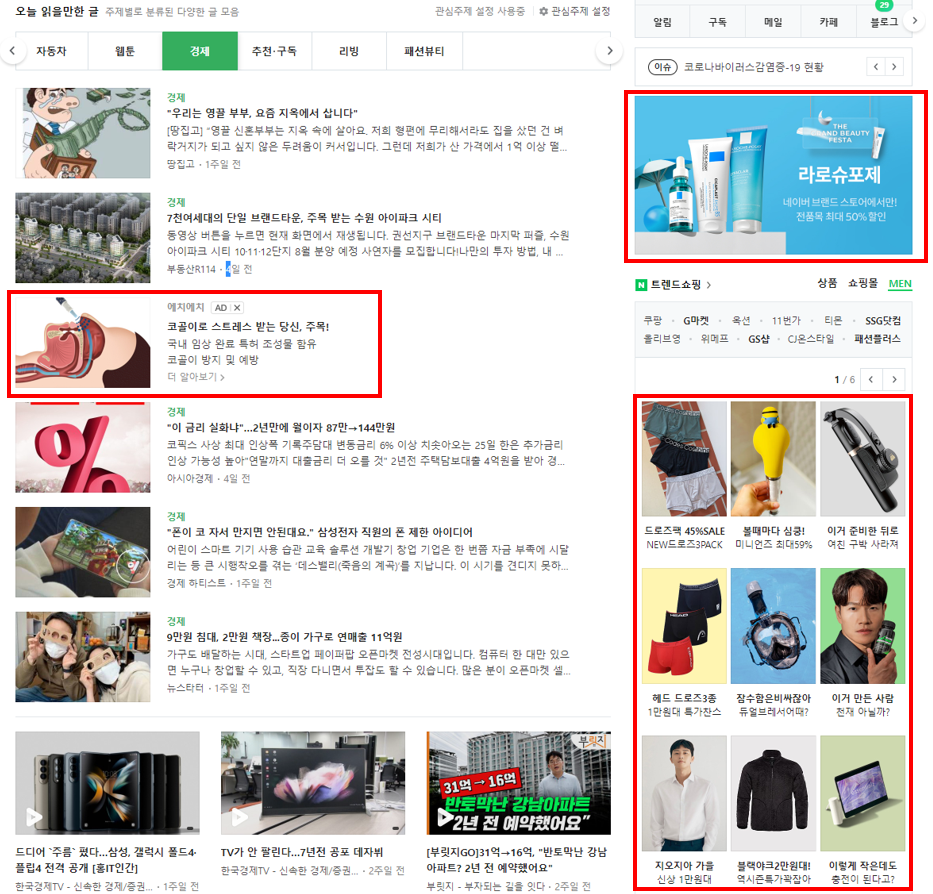Open 이렇게 작은데도 충전이 된다고 product
Viewport: 933px width, 894px height.
tap(862, 810)
